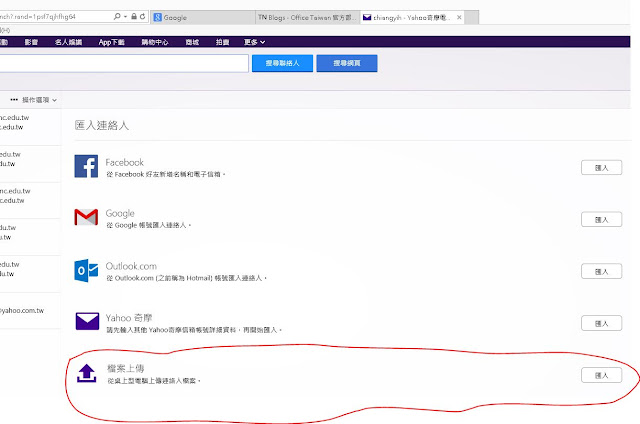
Task: Click the 搜尋聯絡人 search contacts button
Action: [282, 63]
